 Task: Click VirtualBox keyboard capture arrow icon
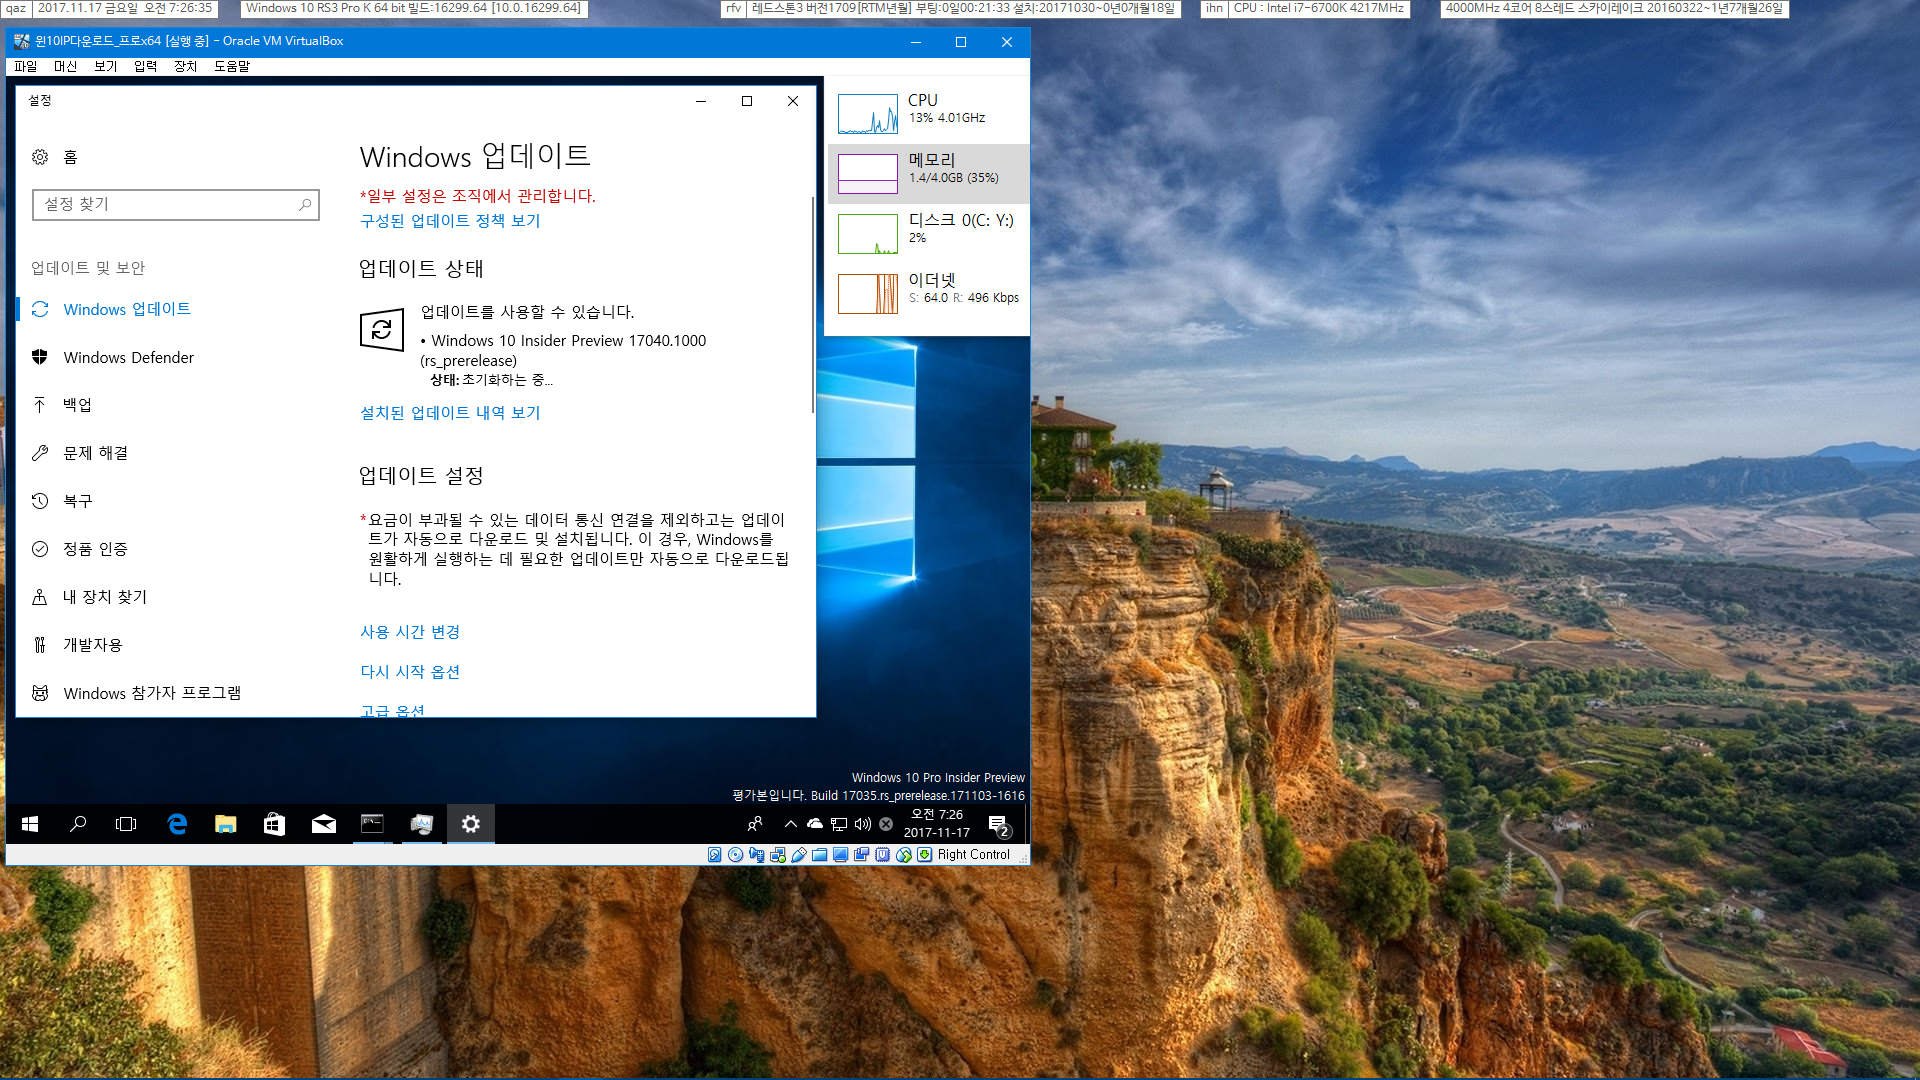[x=925, y=855]
